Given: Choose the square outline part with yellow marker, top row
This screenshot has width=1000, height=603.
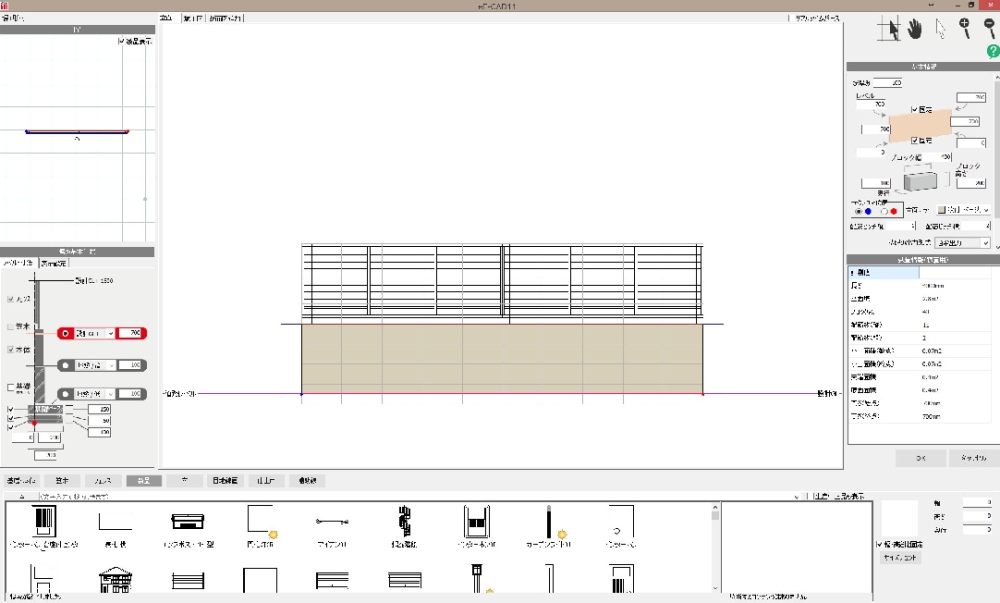Looking at the screenshot, I should tap(261, 521).
